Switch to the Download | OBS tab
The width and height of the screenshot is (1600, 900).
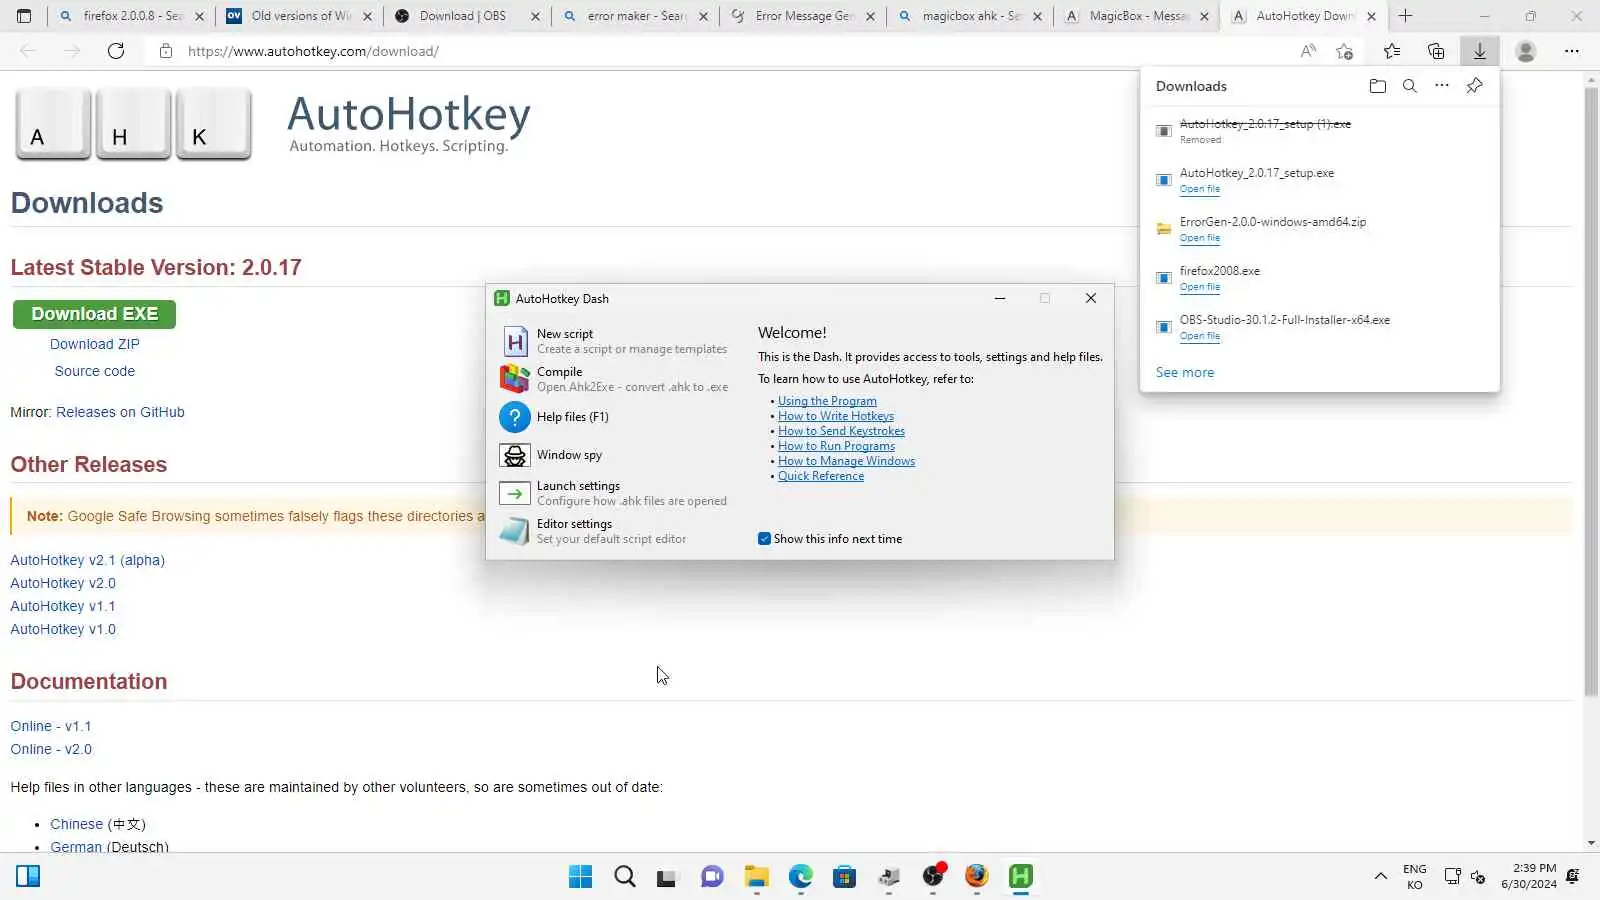(x=467, y=16)
